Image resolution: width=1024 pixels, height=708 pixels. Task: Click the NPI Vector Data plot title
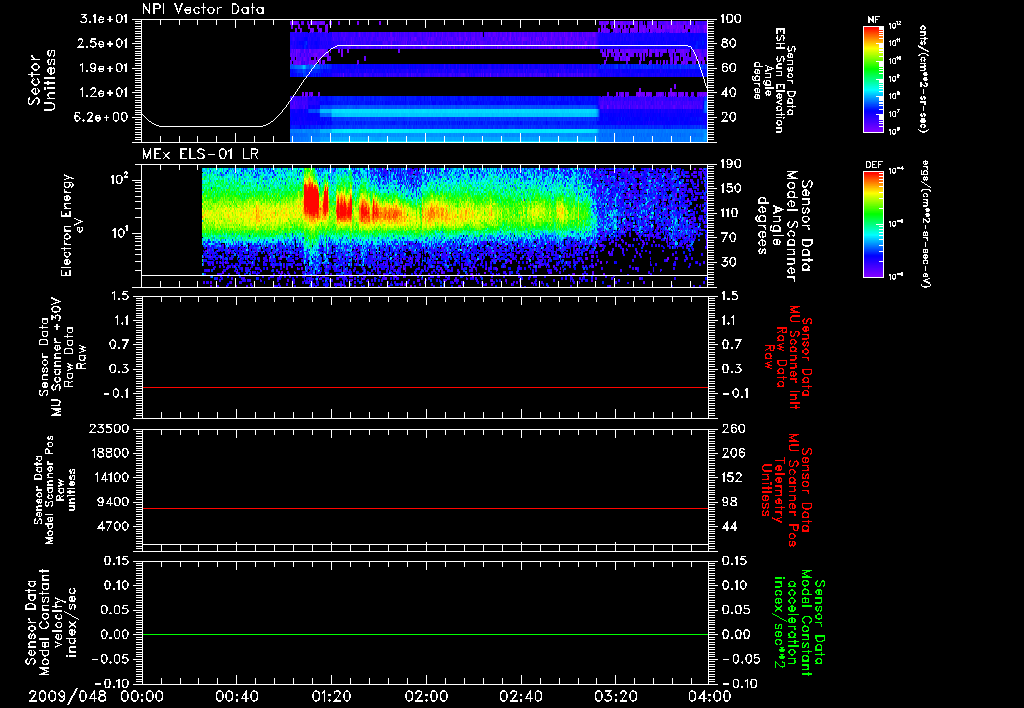(x=203, y=9)
